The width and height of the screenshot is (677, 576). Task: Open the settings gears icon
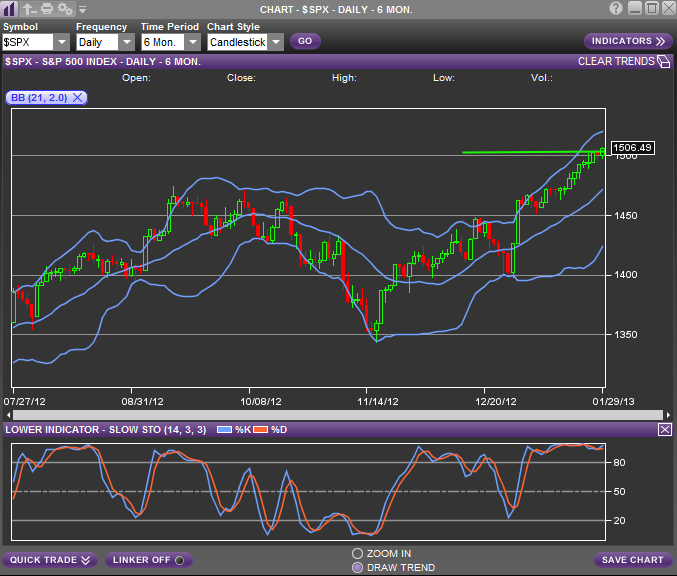pos(65,8)
